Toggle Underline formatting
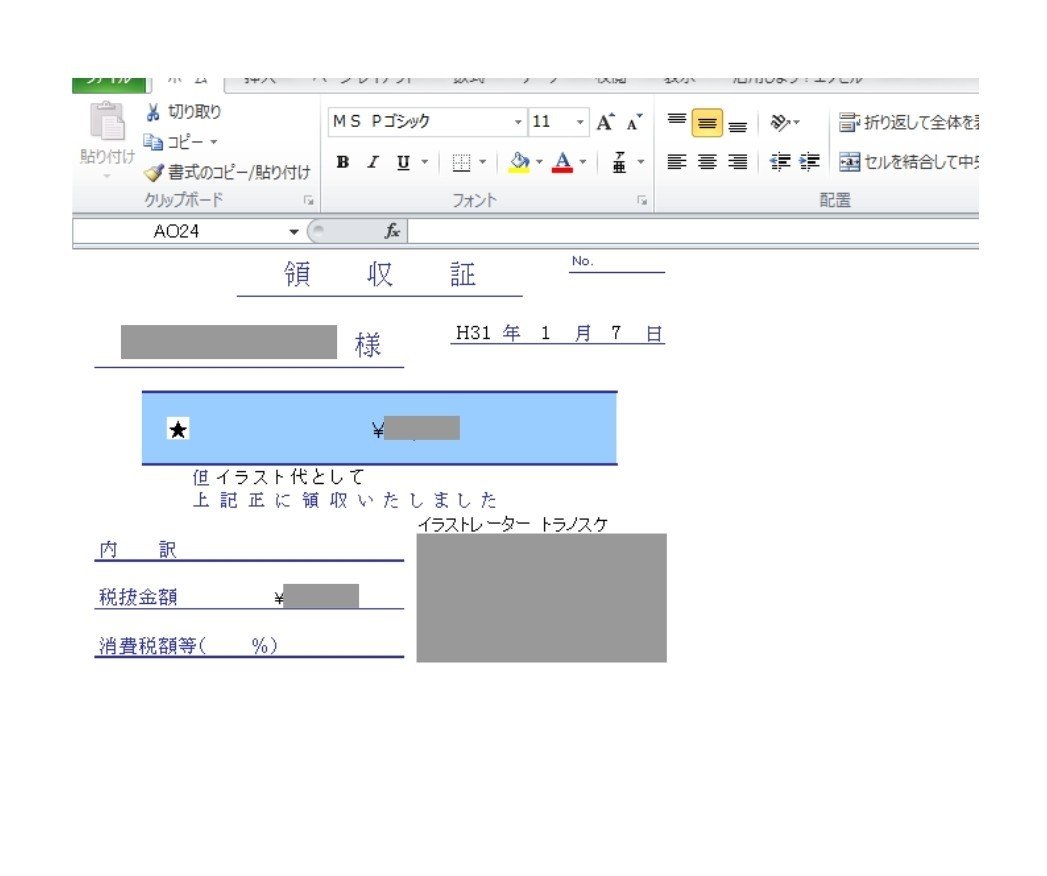This screenshot has height=876, width=1047. click(x=403, y=162)
